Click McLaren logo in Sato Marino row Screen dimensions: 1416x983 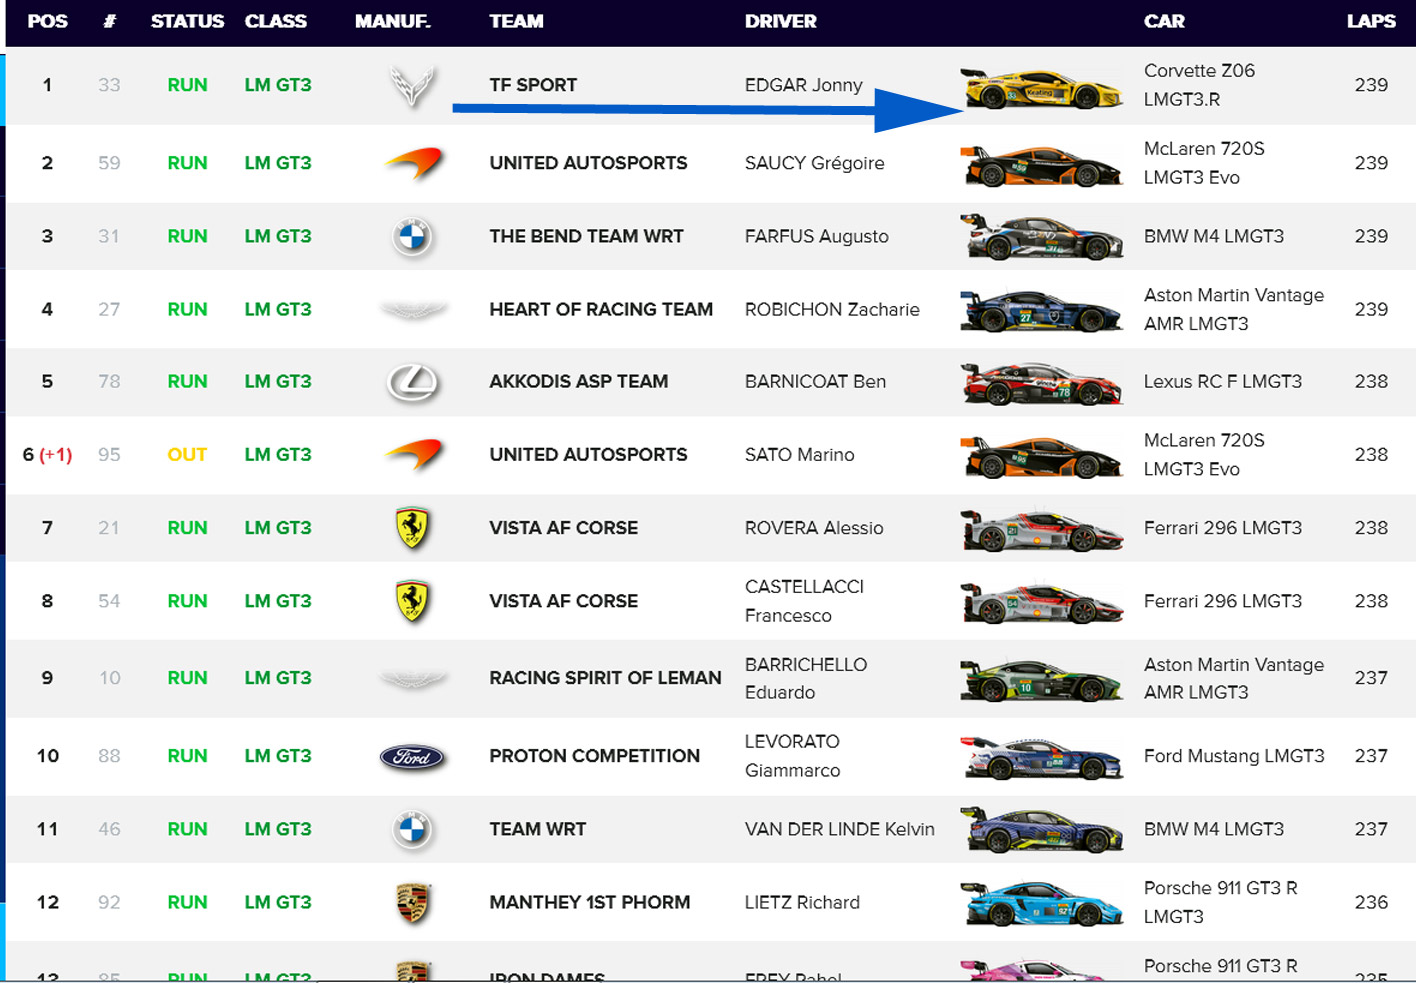414,455
